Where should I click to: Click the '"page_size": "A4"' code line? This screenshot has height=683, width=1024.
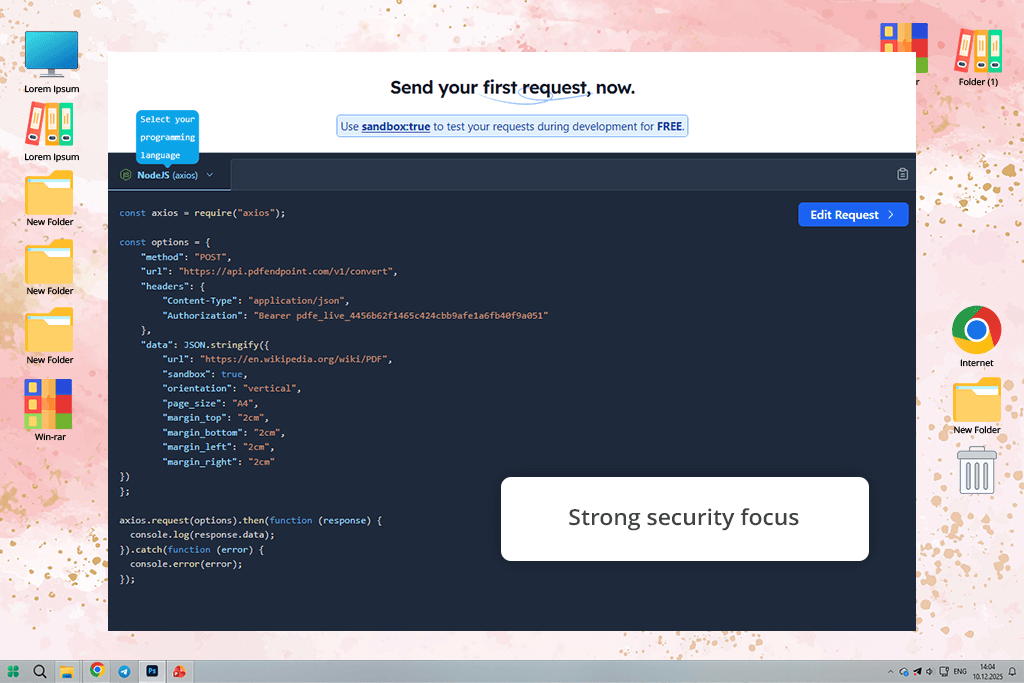click(x=210, y=404)
